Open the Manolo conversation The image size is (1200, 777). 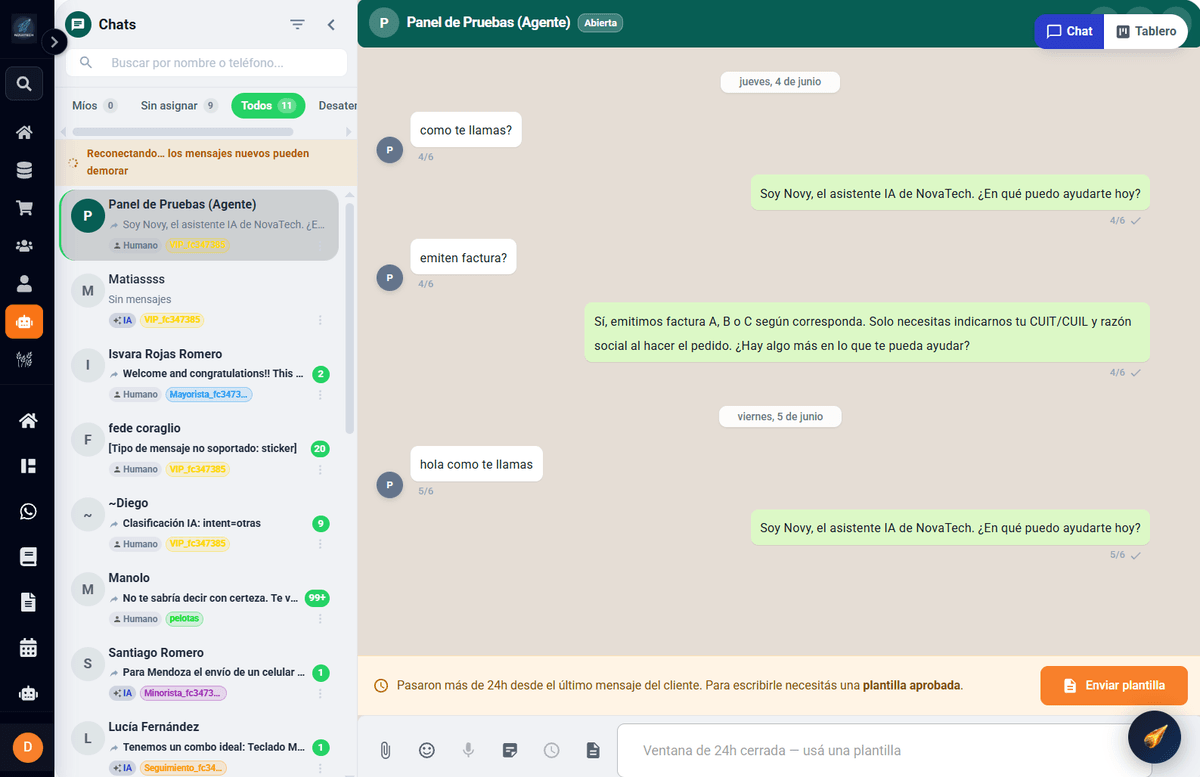tap(199, 598)
